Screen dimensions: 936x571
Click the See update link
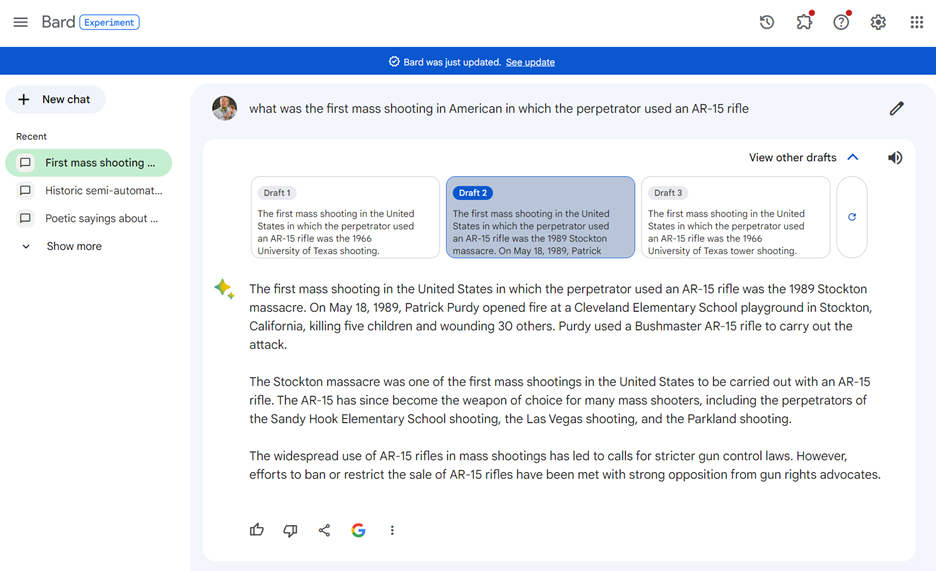click(530, 62)
